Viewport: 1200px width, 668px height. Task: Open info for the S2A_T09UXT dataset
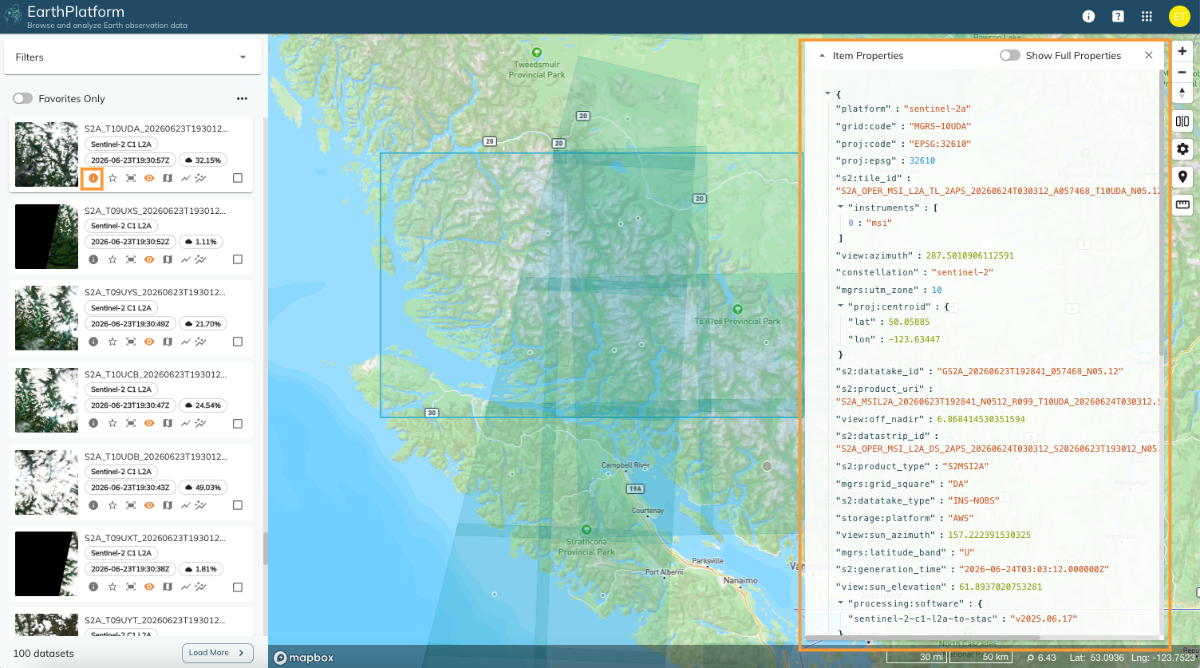point(93,586)
